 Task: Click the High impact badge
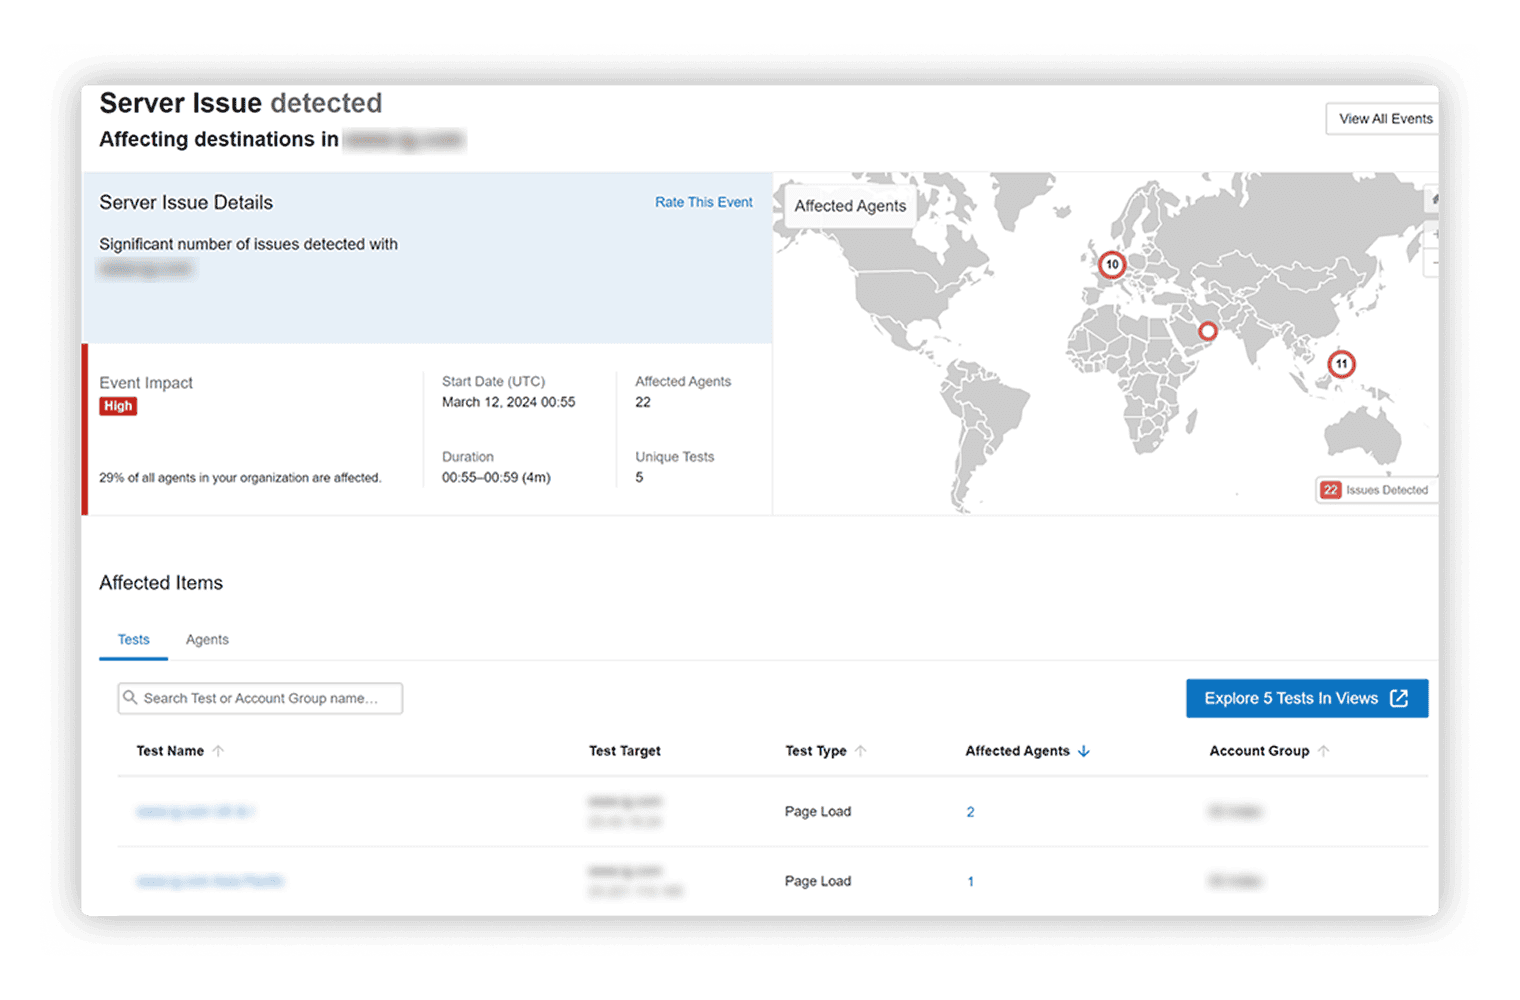coord(118,406)
